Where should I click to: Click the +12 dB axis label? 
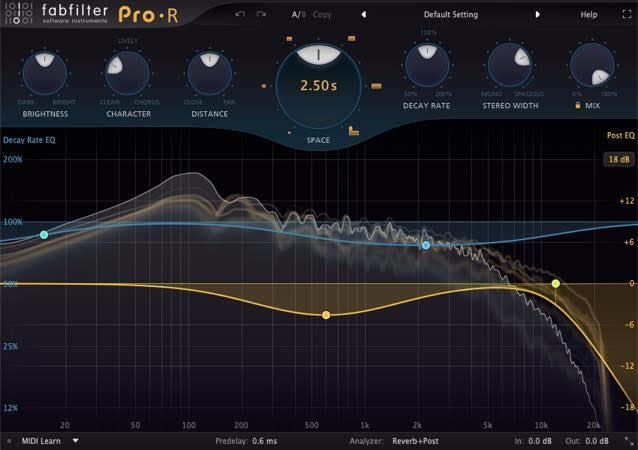click(627, 201)
